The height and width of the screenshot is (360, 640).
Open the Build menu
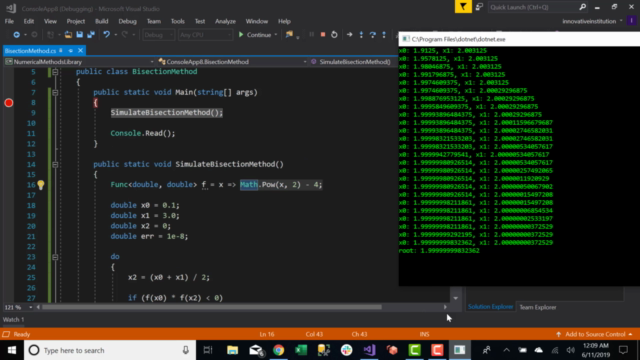102,21
